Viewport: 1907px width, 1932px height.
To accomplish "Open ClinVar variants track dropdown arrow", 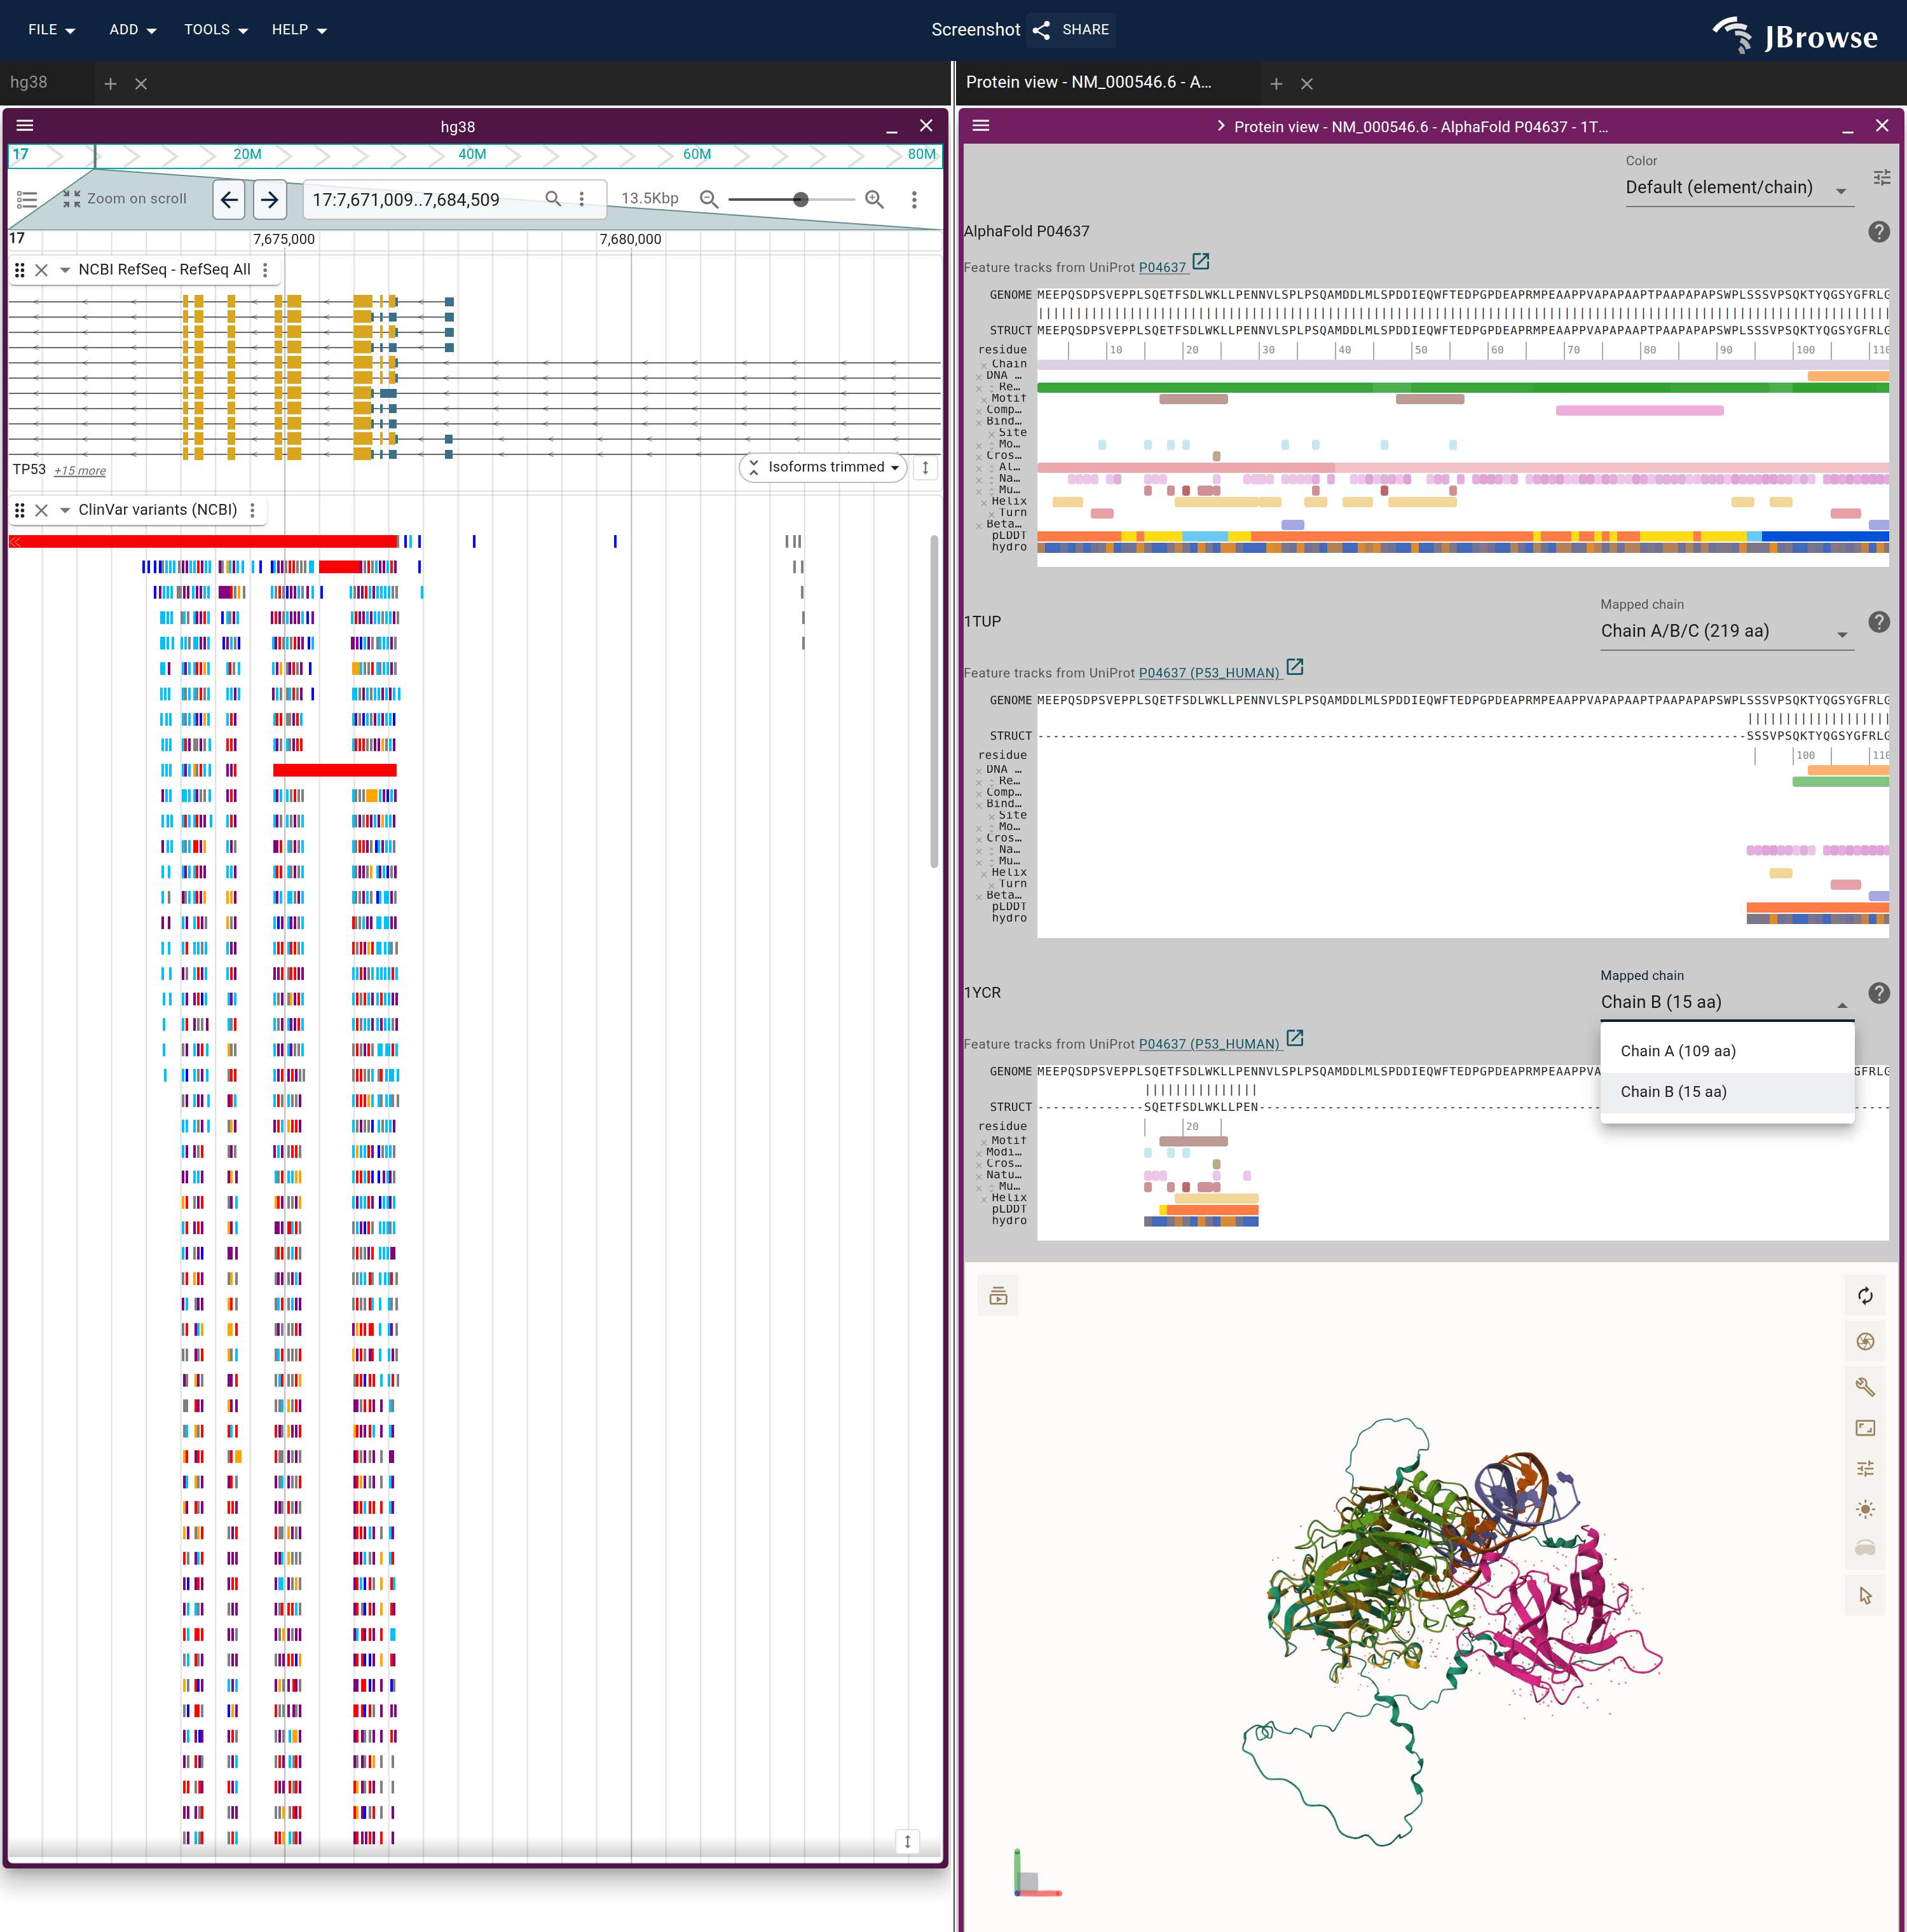I will pos(65,510).
